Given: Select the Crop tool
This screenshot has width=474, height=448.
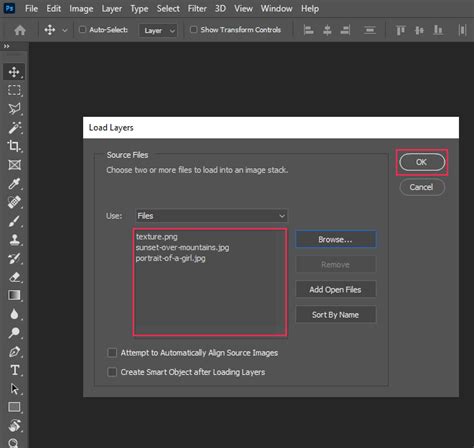Looking at the screenshot, I should [x=14, y=146].
